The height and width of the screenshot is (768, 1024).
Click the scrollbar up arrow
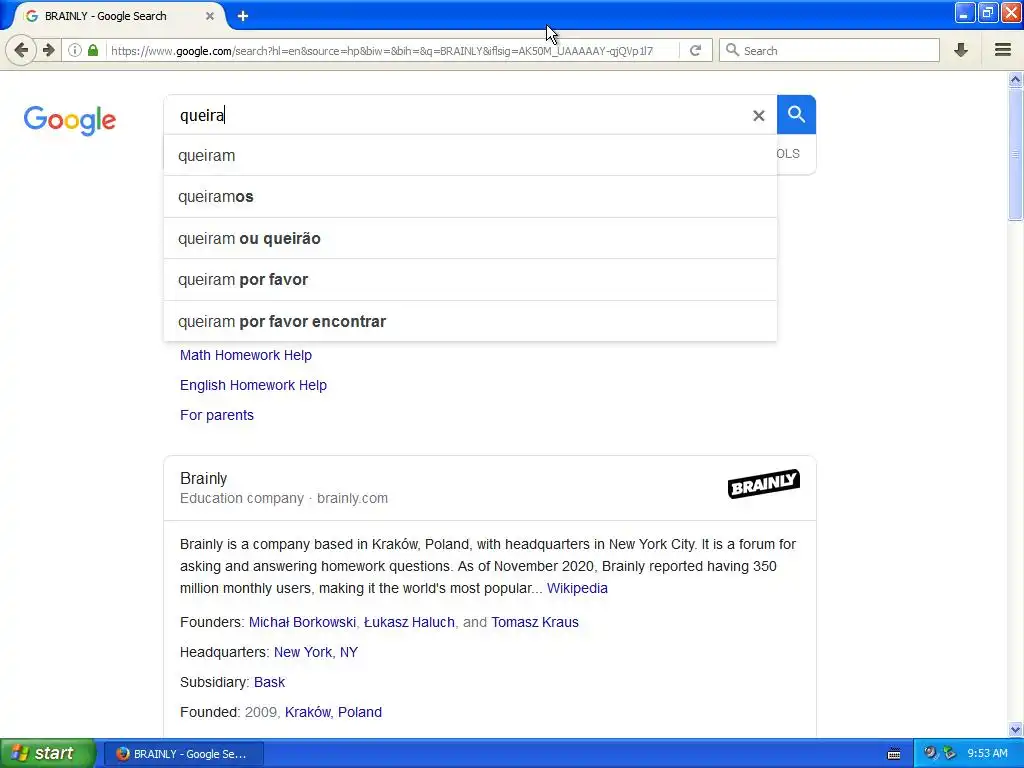pyautogui.click(x=1015, y=80)
